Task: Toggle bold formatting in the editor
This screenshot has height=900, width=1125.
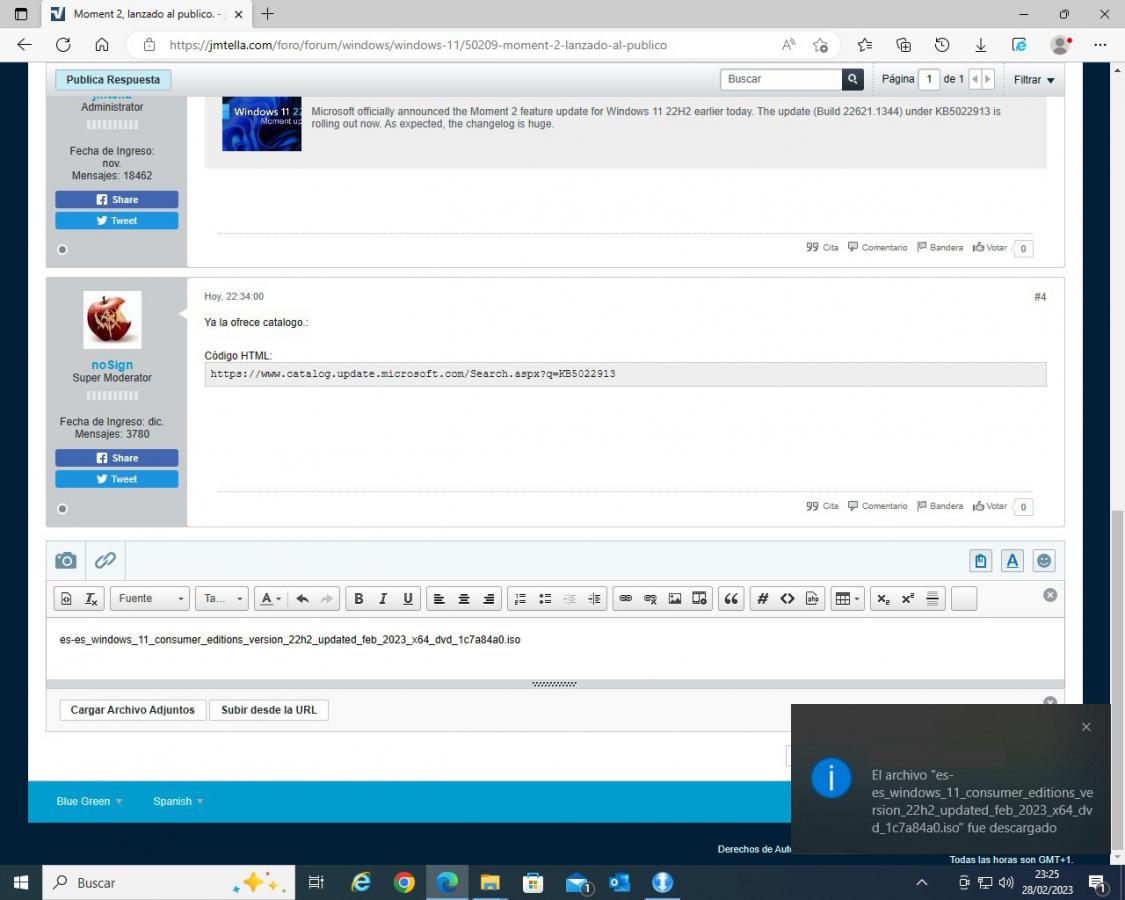Action: (359, 599)
